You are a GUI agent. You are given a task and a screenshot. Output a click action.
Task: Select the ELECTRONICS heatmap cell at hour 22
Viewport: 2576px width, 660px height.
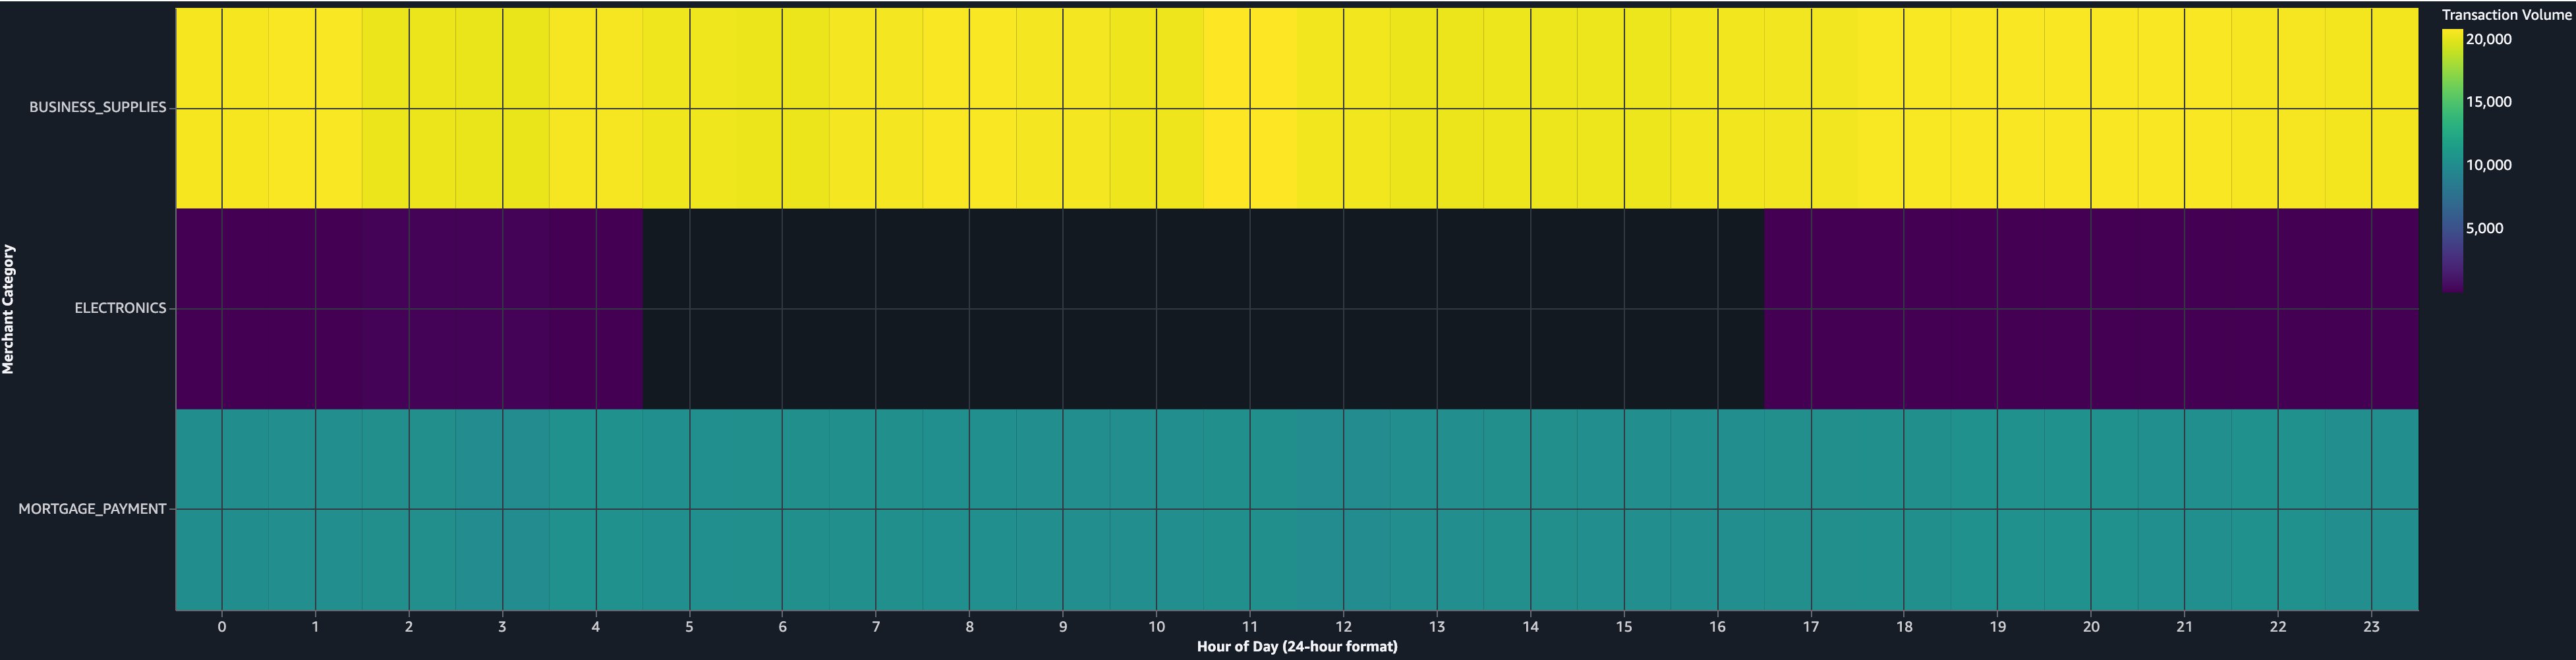pyautogui.click(x=2278, y=308)
